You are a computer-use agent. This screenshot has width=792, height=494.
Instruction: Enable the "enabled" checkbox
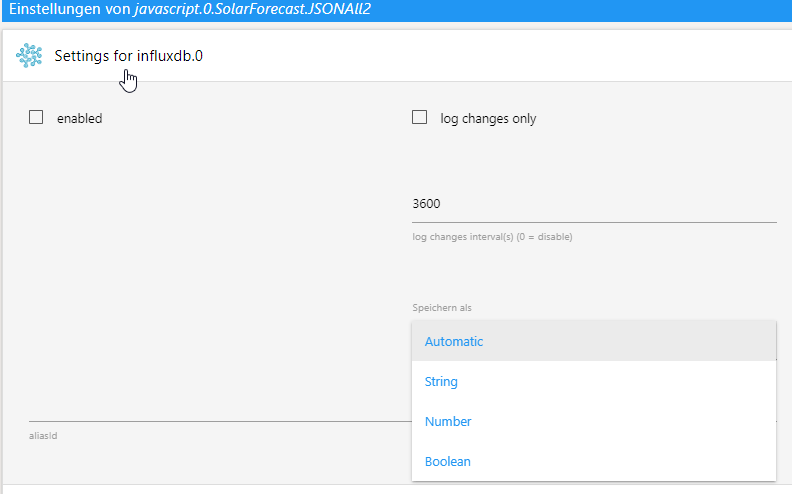tap(37, 118)
